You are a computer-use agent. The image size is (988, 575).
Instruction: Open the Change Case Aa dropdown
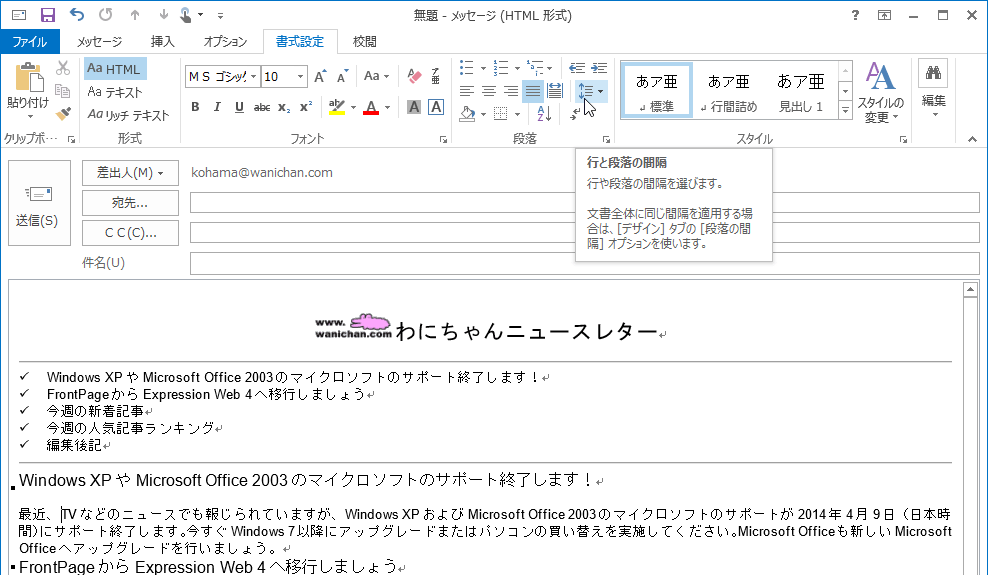[377, 76]
